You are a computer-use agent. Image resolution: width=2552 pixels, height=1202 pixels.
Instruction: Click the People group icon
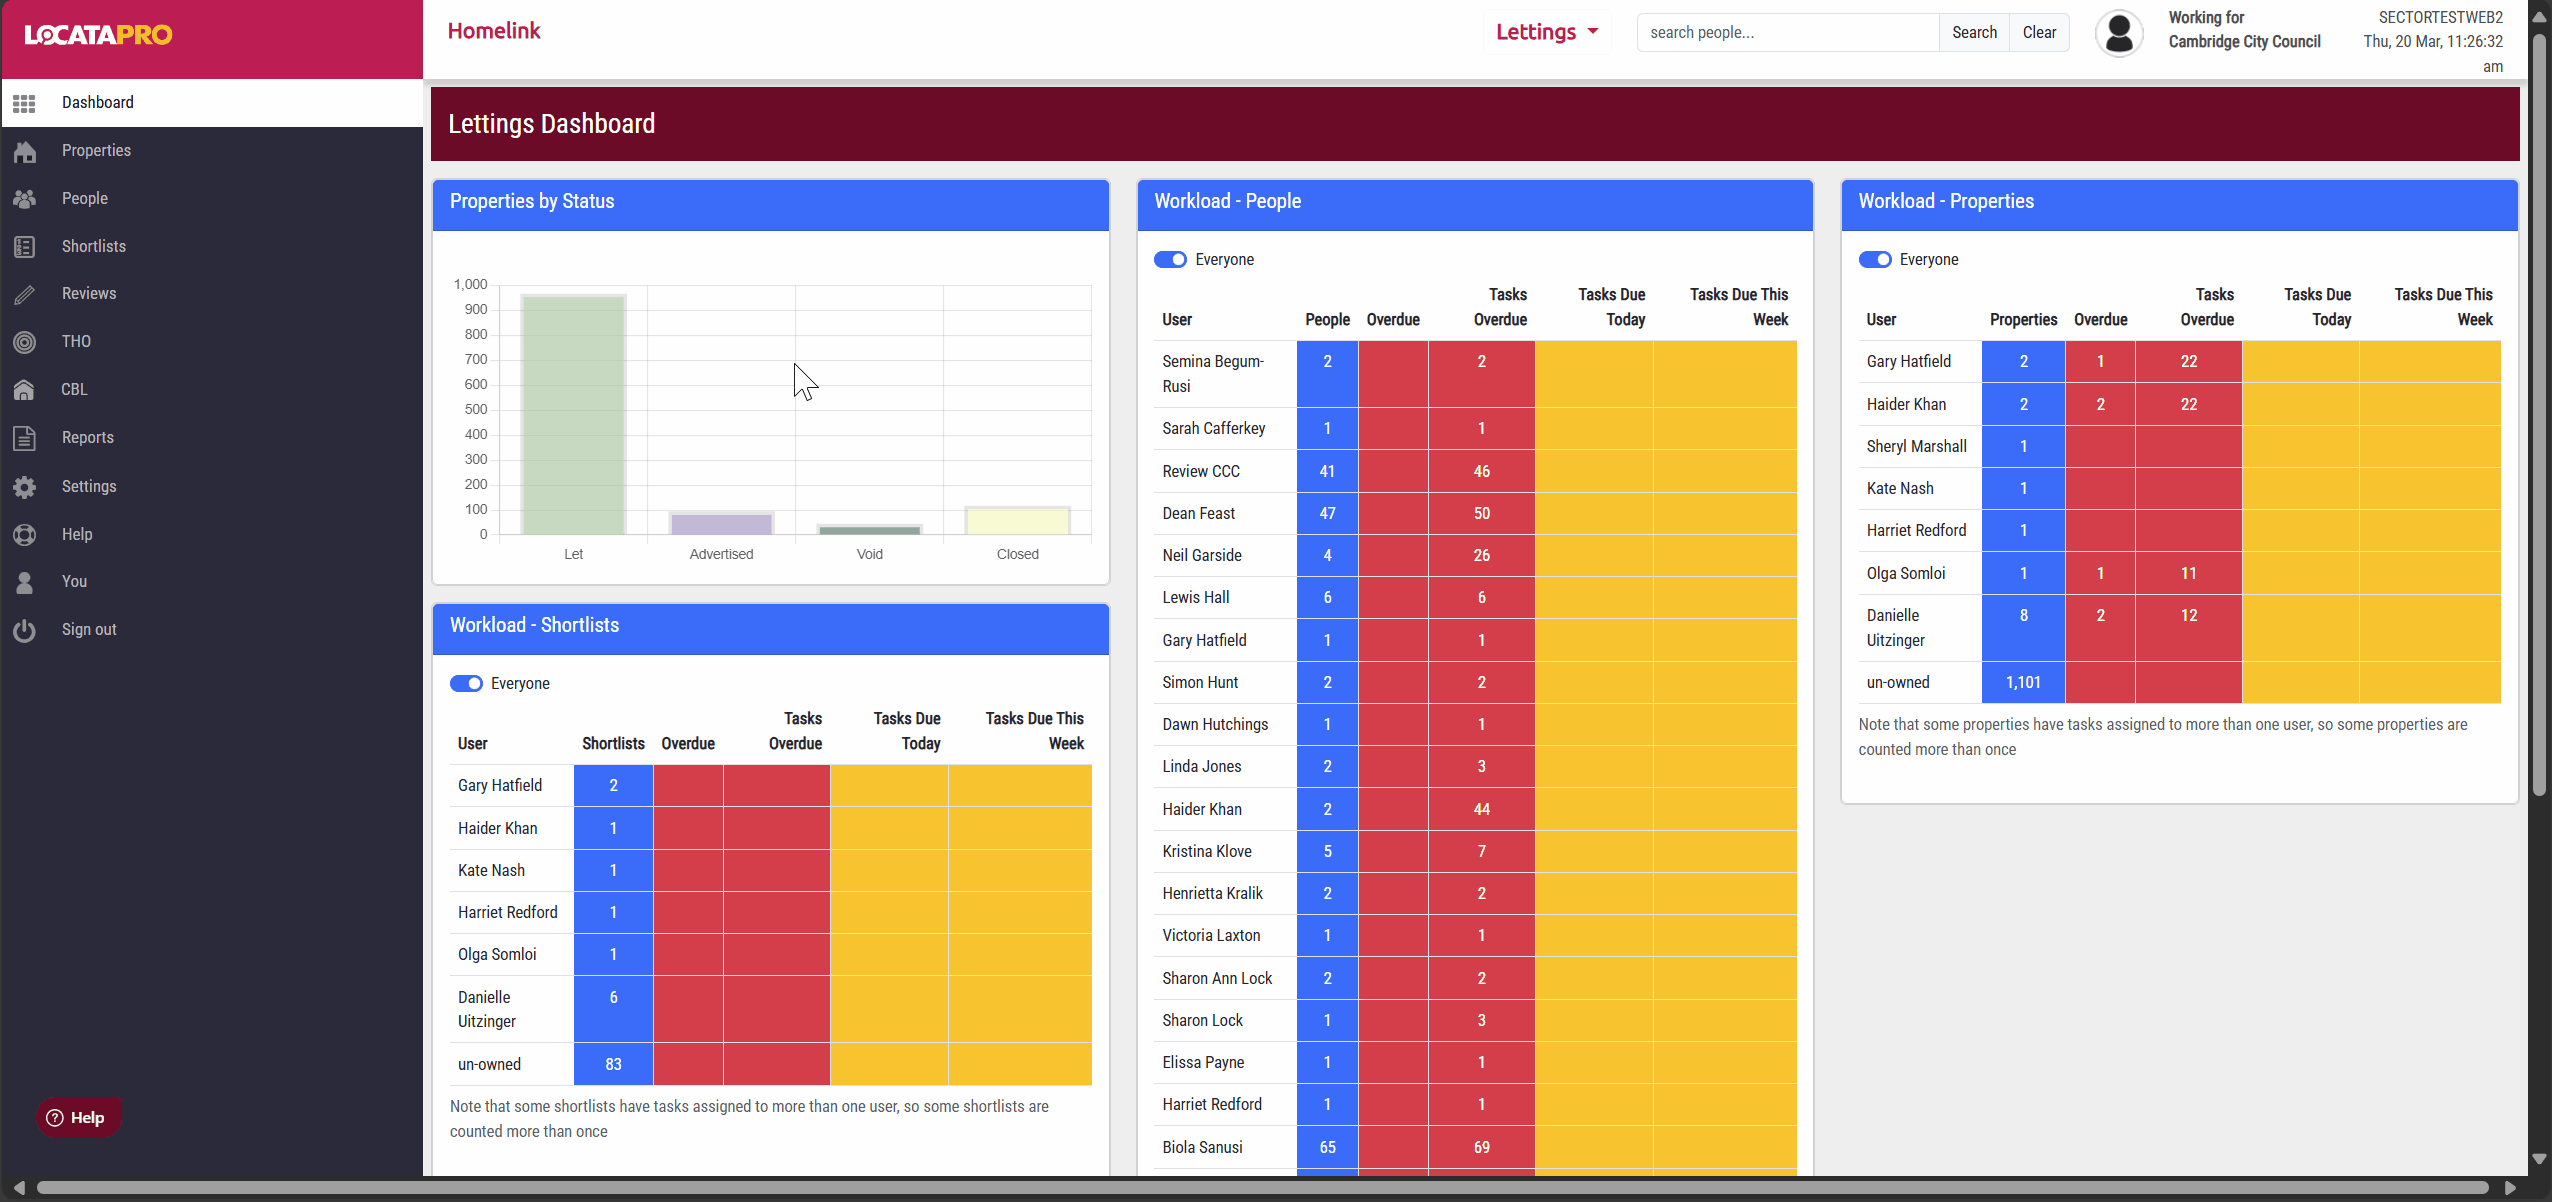tap(25, 199)
